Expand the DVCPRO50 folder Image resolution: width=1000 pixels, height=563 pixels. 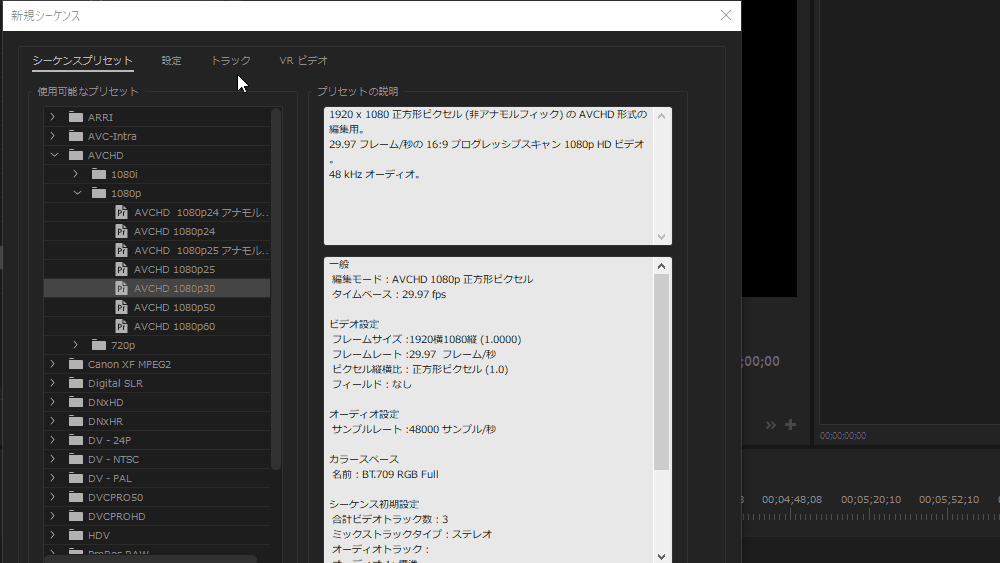point(53,497)
